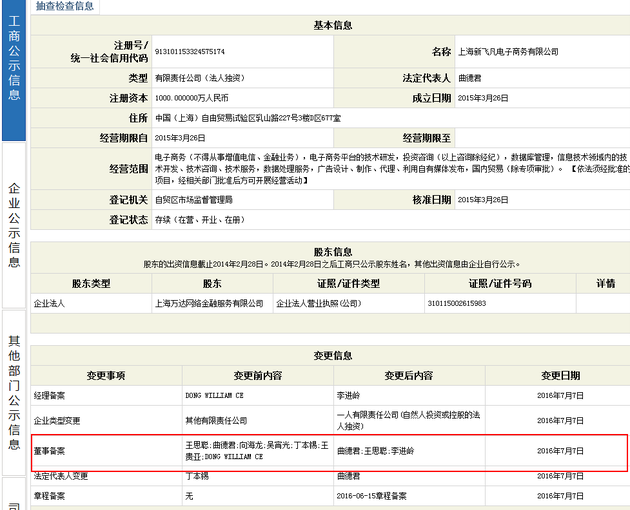Click the 成立日期 value 2015年3月26日

[483, 98]
